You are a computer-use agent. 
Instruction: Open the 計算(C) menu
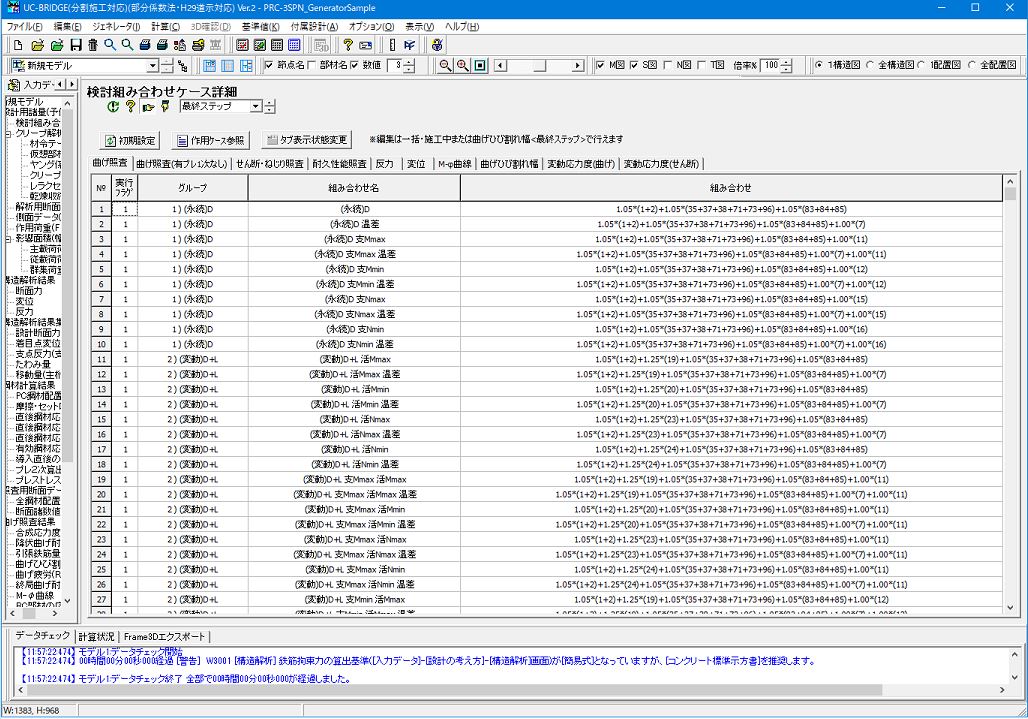click(166, 26)
